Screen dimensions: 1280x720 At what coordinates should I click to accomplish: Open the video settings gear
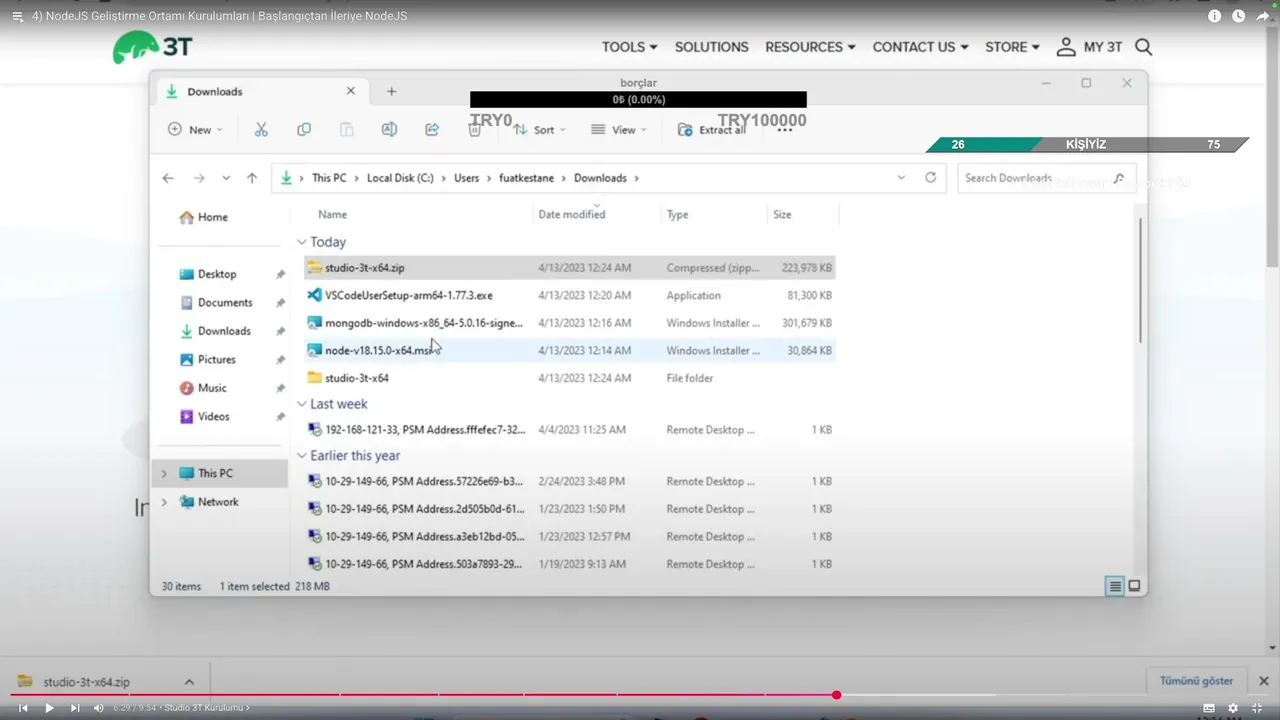[x=1233, y=708]
